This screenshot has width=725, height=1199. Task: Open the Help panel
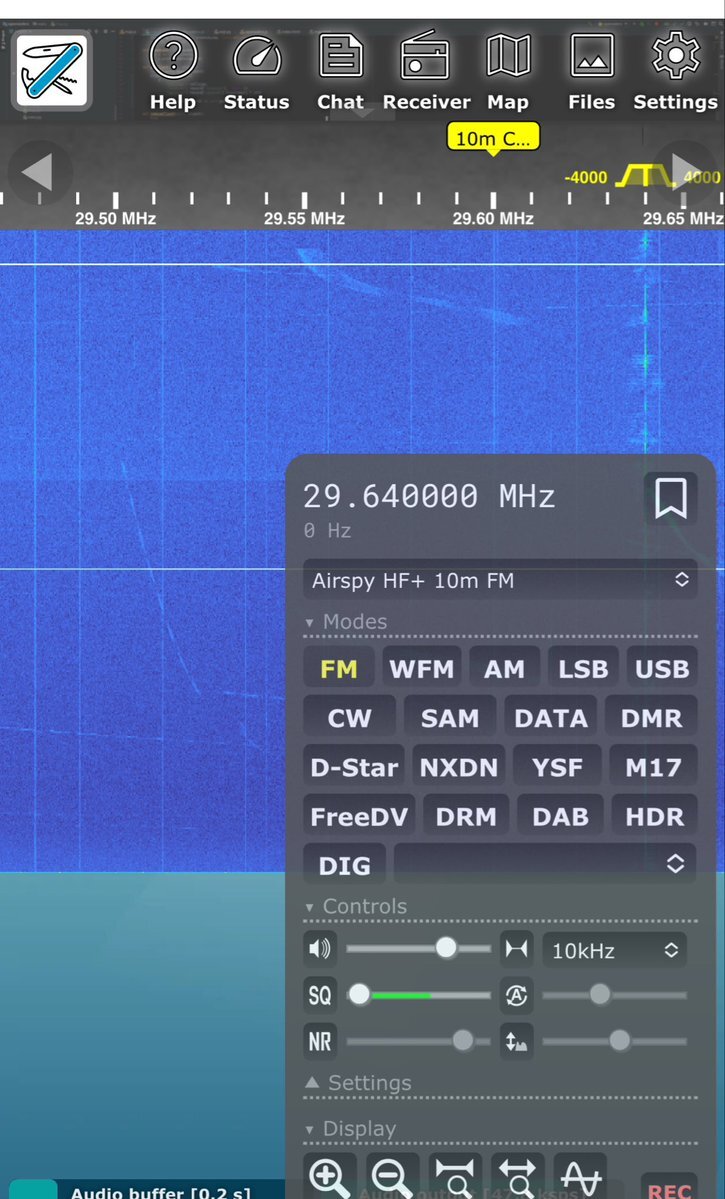point(172,72)
